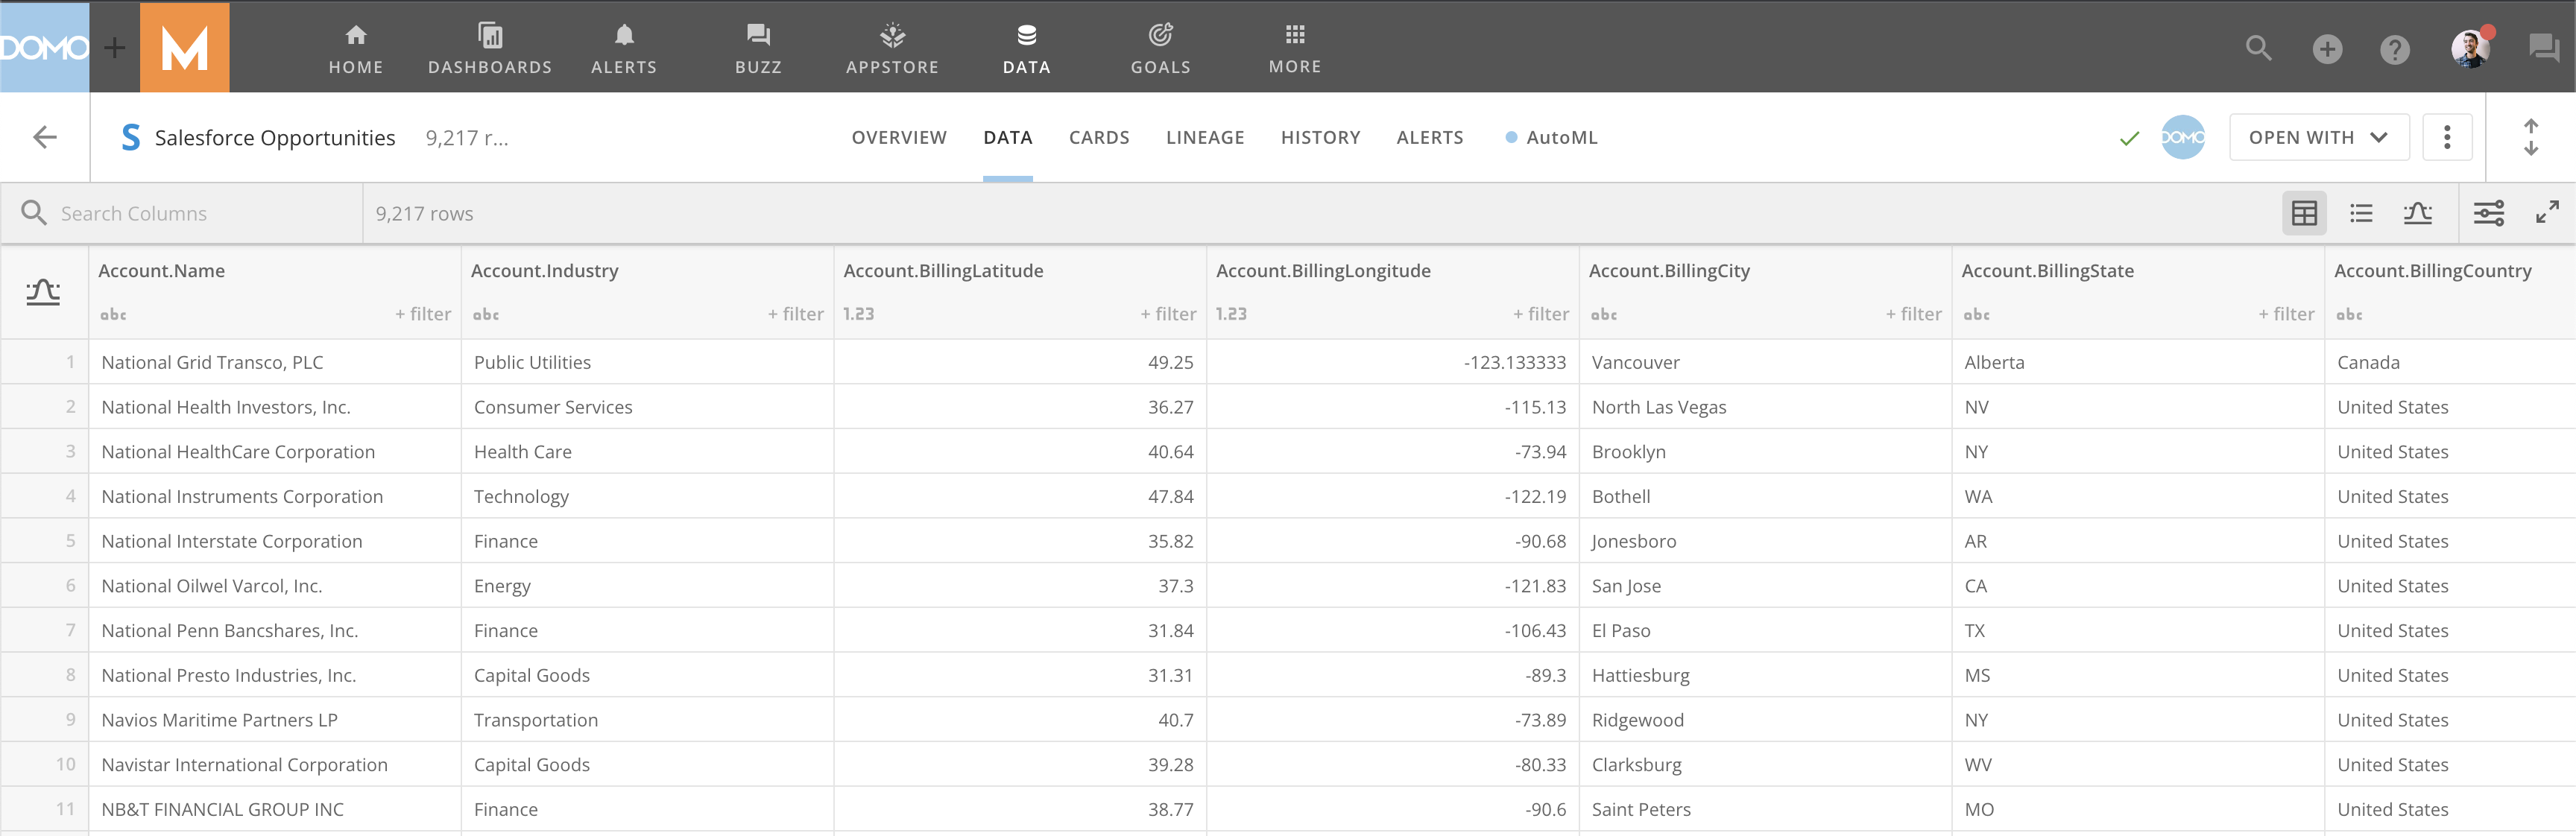Switch to table grid view
This screenshot has height=836, width=2576.
coord(2304,213)
